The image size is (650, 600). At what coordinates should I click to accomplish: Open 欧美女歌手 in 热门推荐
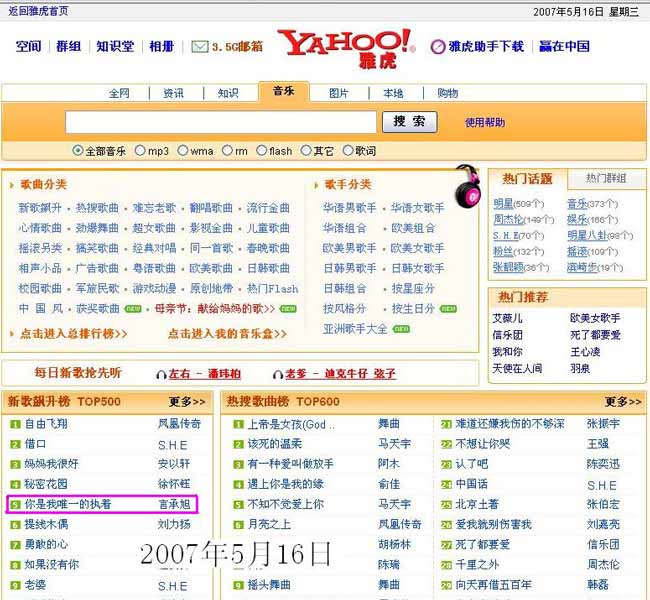click(x=595, y=318)
